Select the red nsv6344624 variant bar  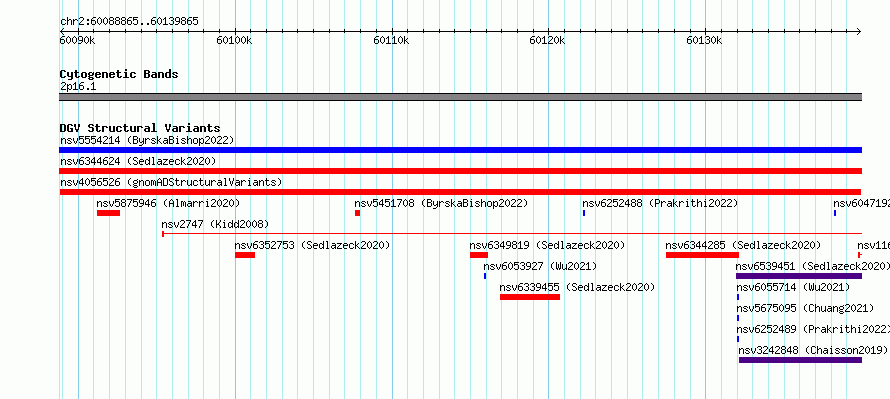(460, 171)
